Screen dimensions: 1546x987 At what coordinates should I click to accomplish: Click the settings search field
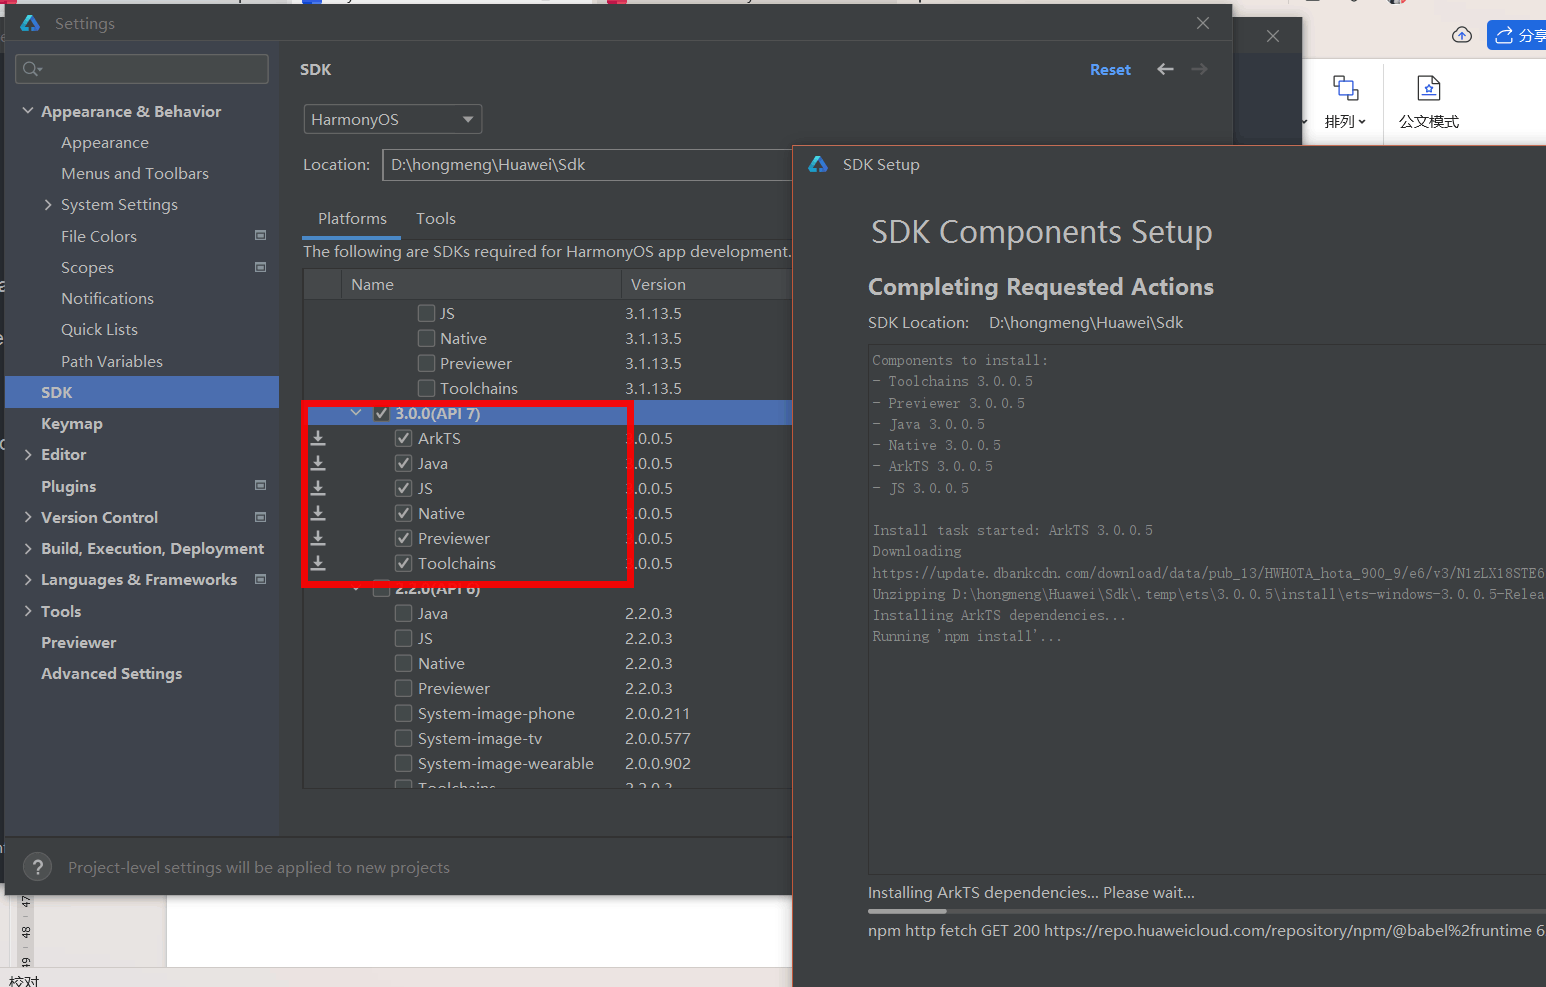tap(142, 69)
